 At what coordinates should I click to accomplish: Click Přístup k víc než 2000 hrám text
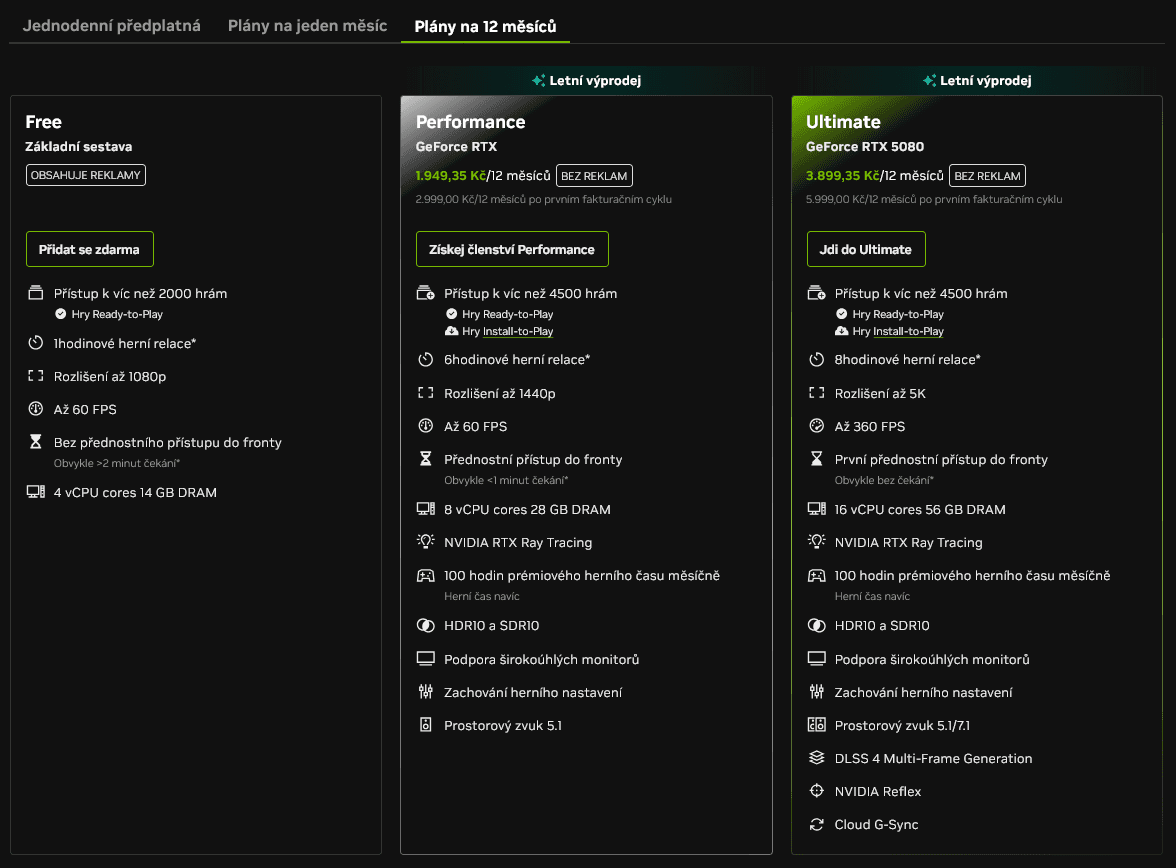coord(140,293)
